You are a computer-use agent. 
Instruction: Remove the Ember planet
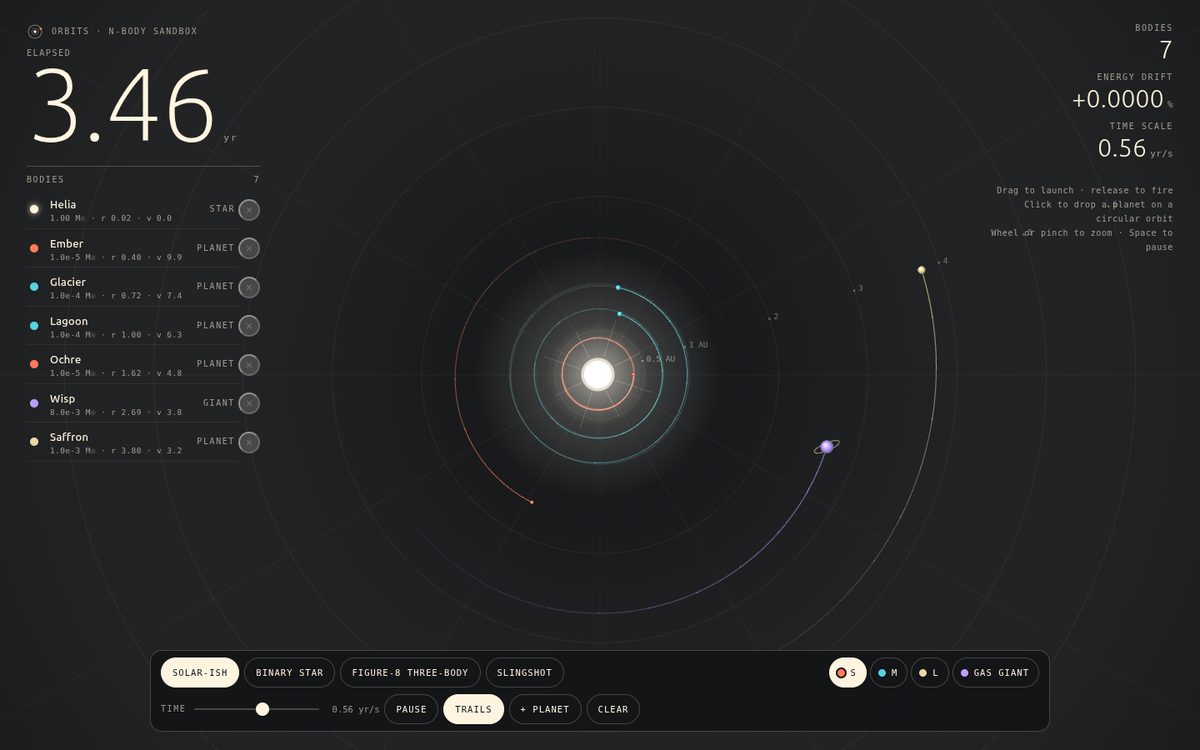click(249, 248)
